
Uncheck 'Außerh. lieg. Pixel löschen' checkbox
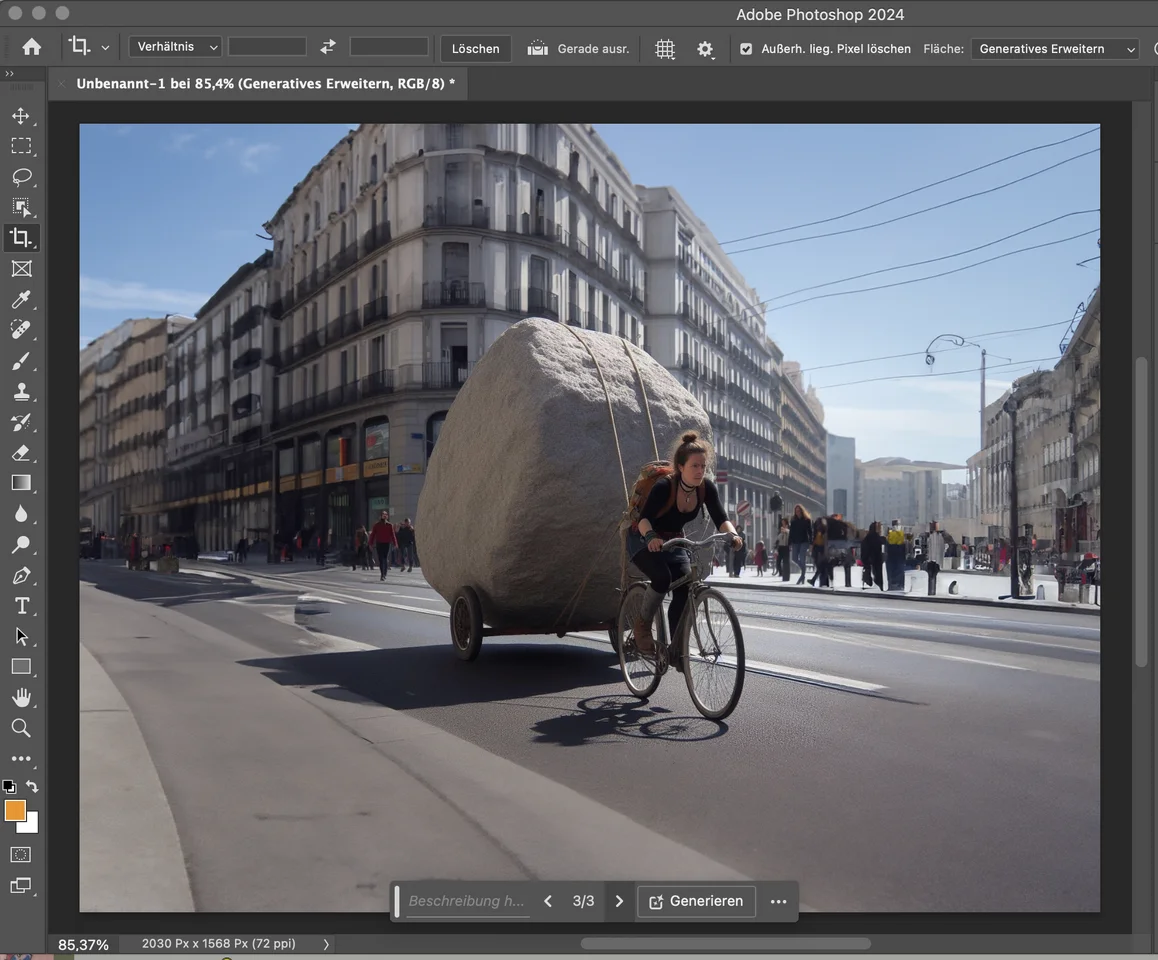coord(746,49)
